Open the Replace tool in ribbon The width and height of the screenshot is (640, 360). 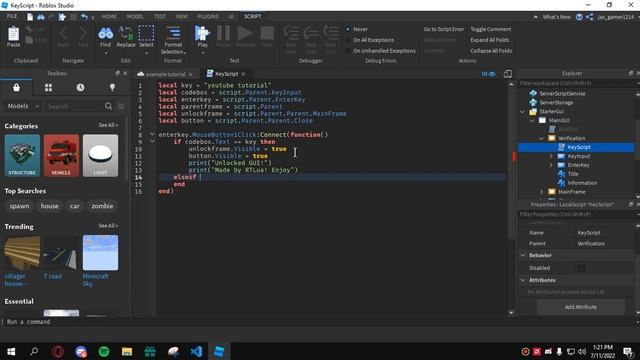click(126, 33)
